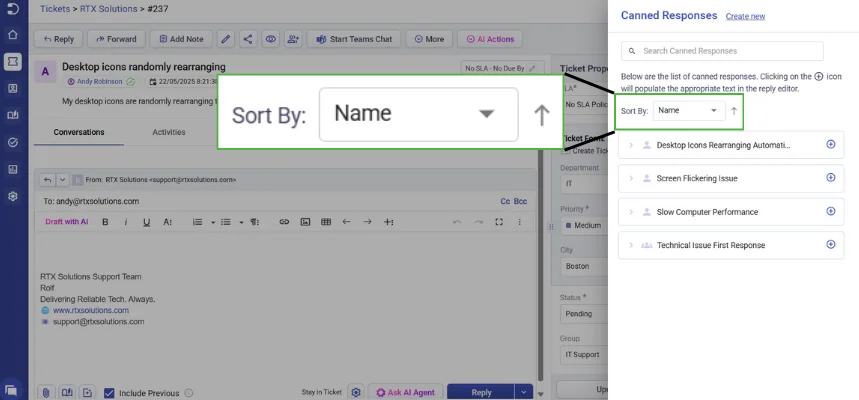
Task: Open the chat bubble icon at sidebar bottom
Action: click(x=12, y=390)
